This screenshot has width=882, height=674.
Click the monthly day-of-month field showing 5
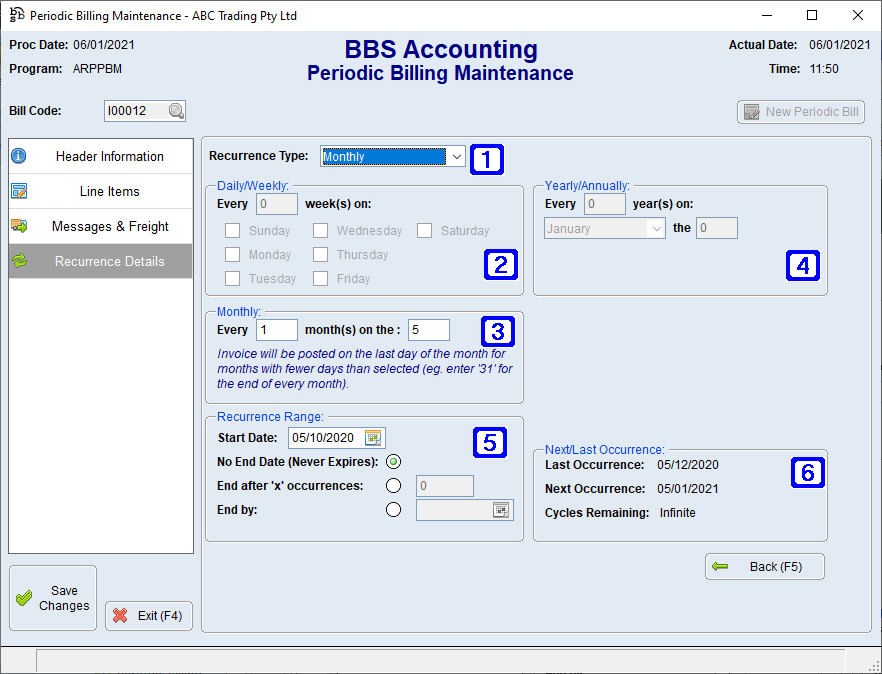427,329
